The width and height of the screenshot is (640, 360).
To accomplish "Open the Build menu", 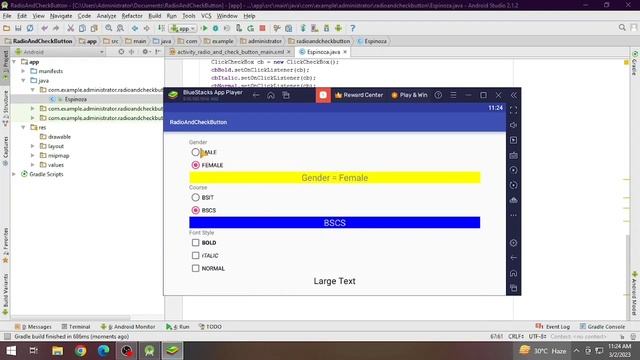I will click(155, 16).
